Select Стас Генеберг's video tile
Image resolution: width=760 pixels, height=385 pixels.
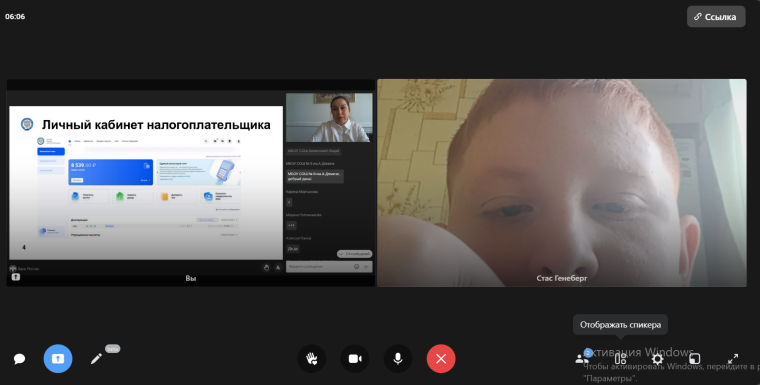(x=562, y=183)
